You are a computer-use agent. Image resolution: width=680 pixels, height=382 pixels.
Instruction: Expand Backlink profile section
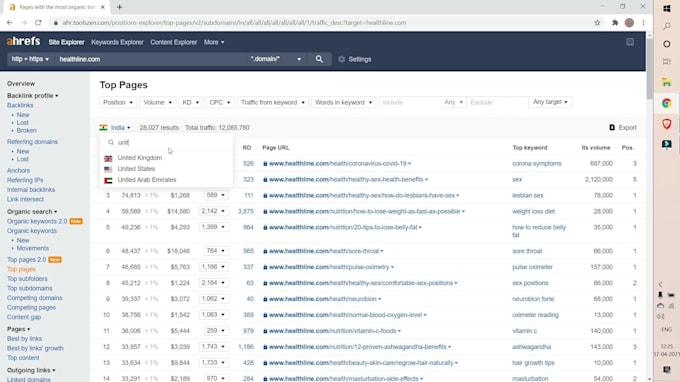(x=33, y=95)
